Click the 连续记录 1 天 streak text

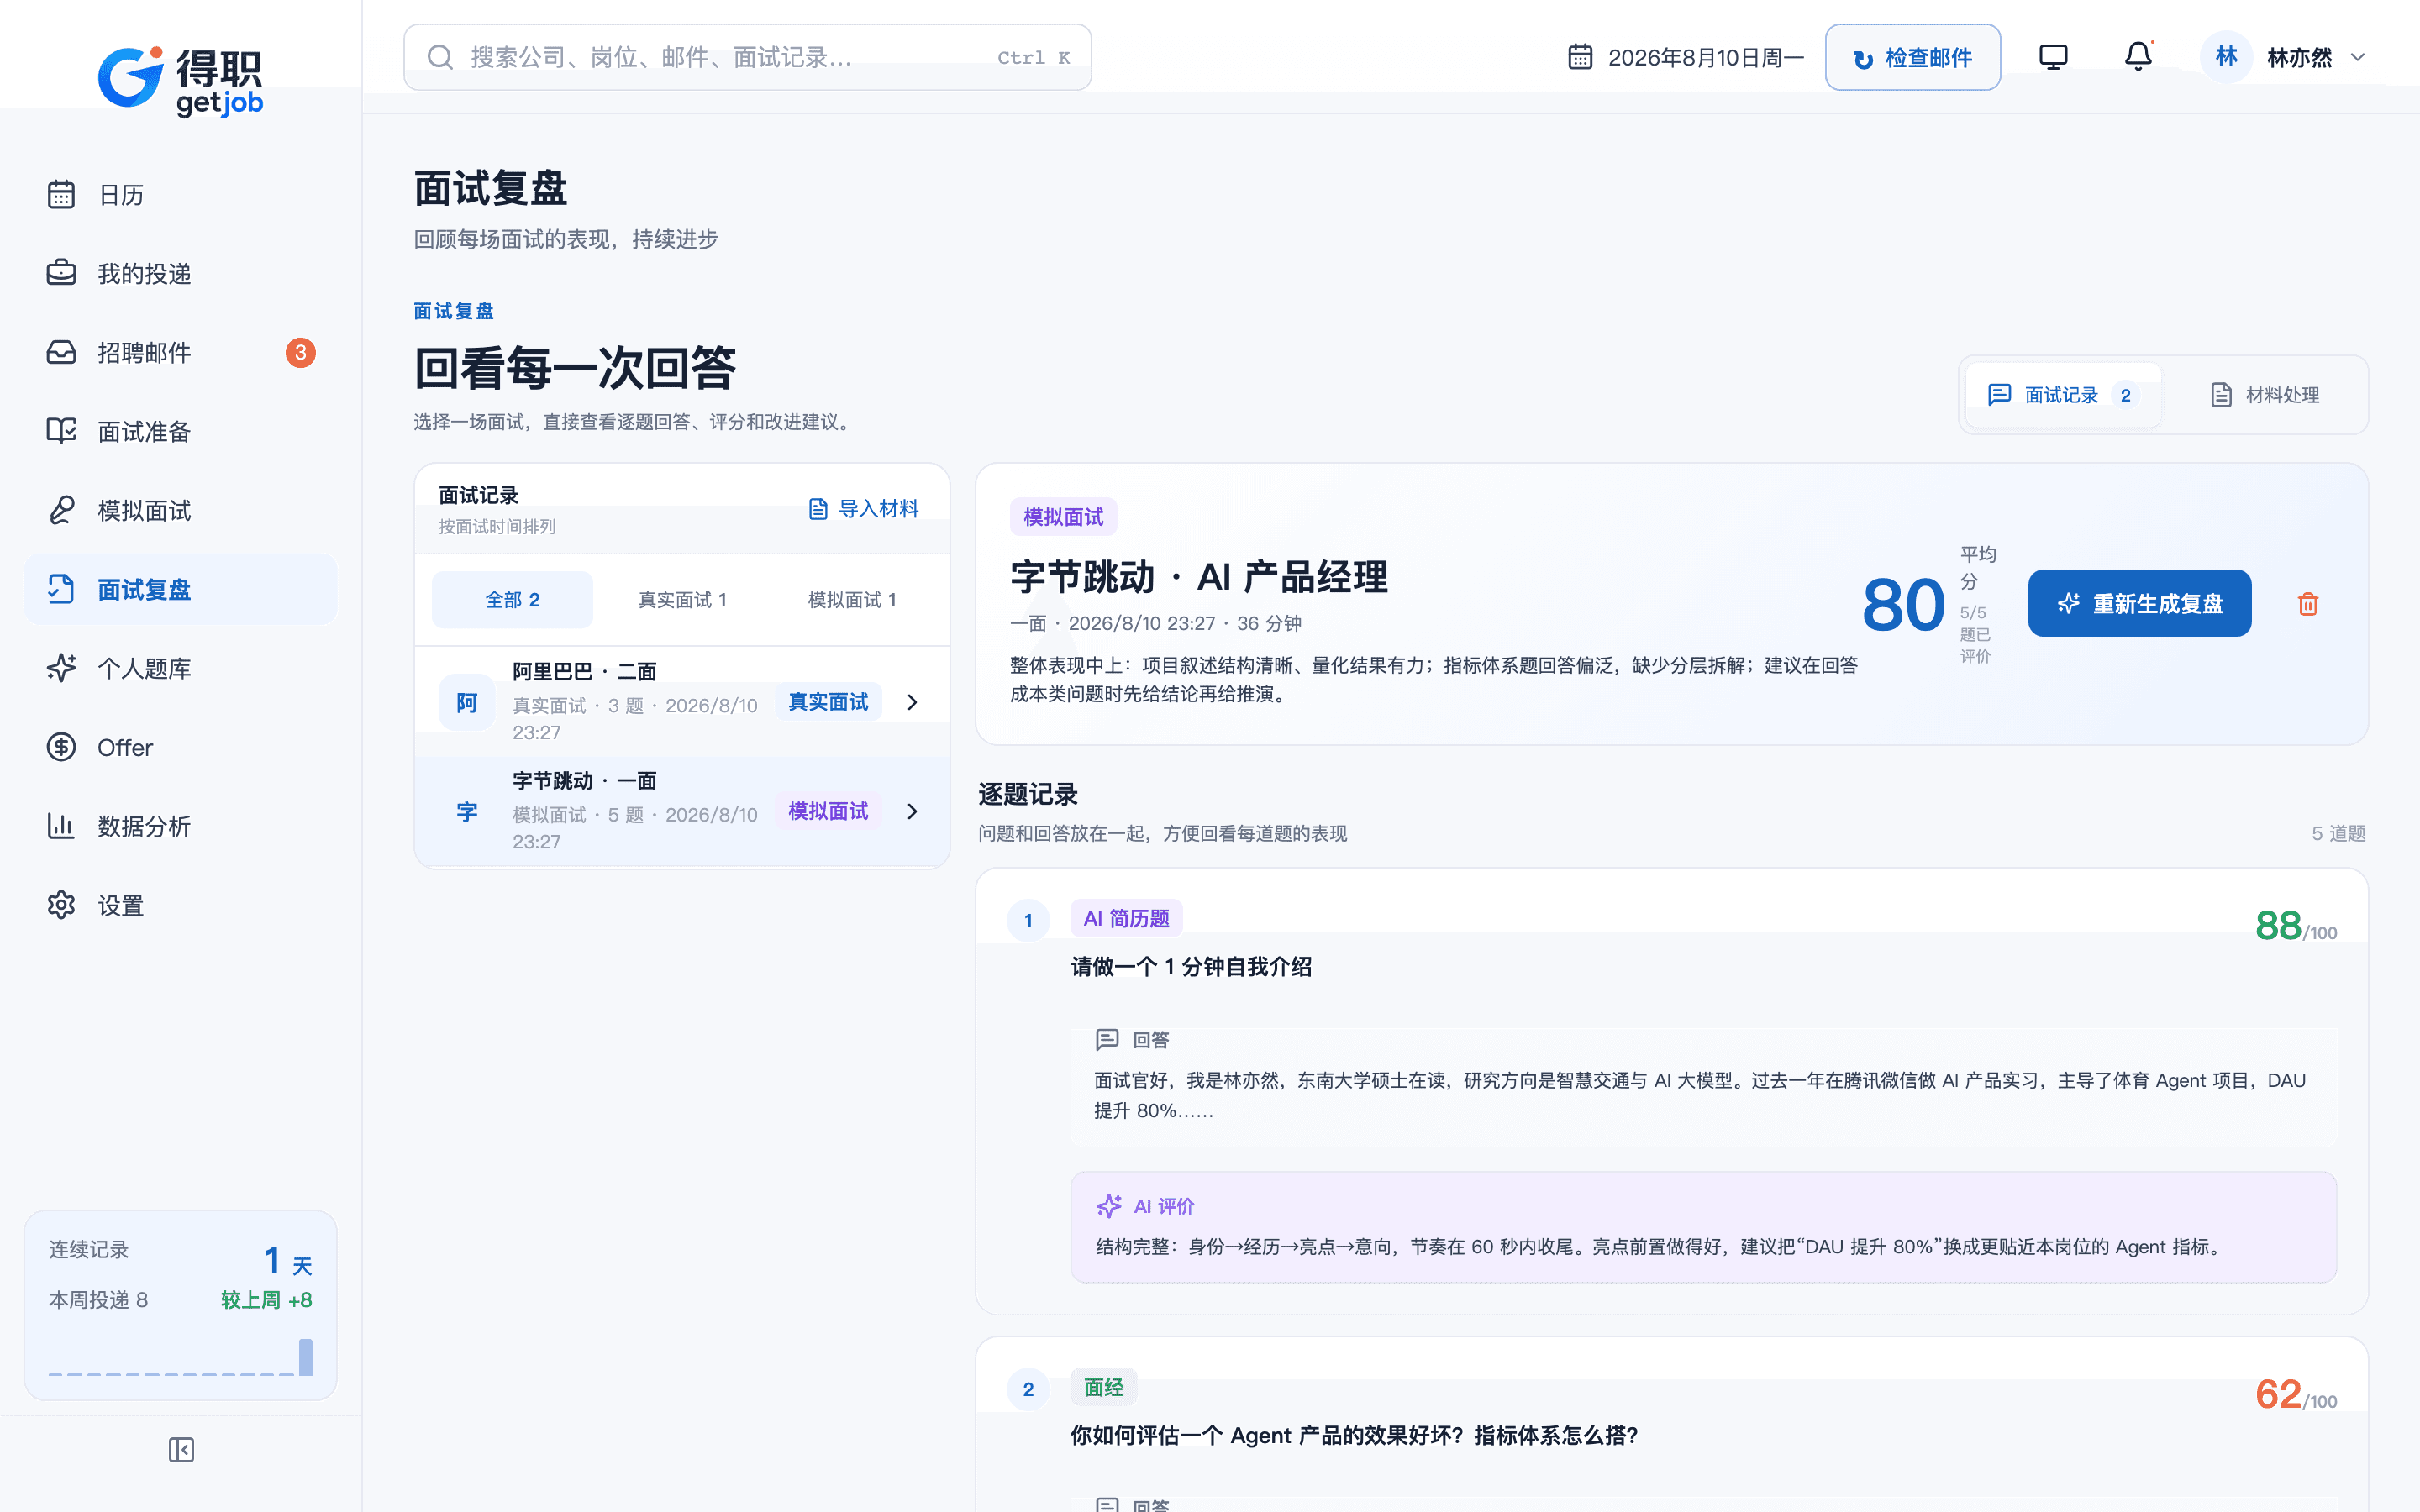(180, 1258)
